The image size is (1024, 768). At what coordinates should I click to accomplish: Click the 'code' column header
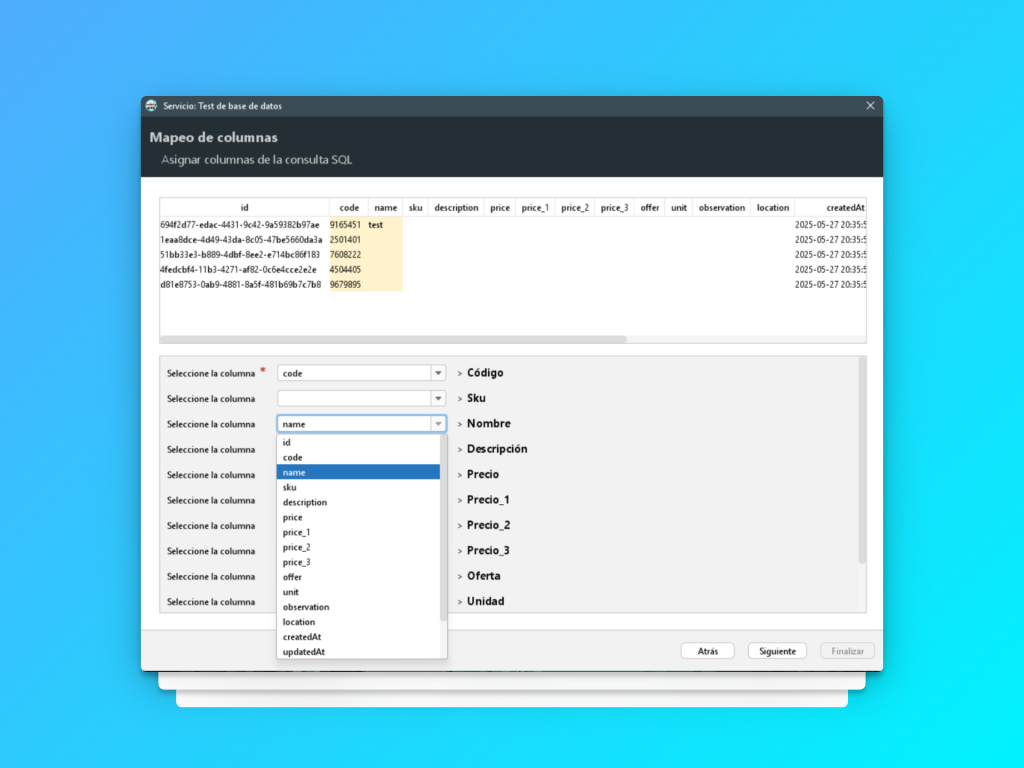tap(349, 208)
